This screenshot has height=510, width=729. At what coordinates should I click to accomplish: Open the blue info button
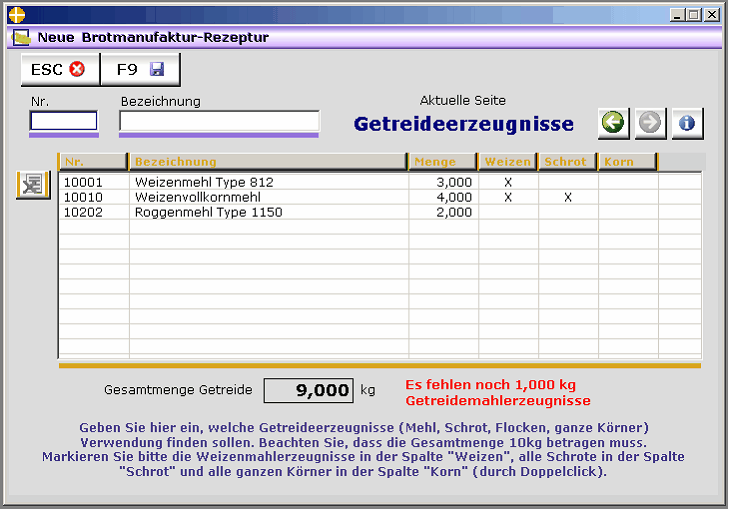click(x=687, y=123)
